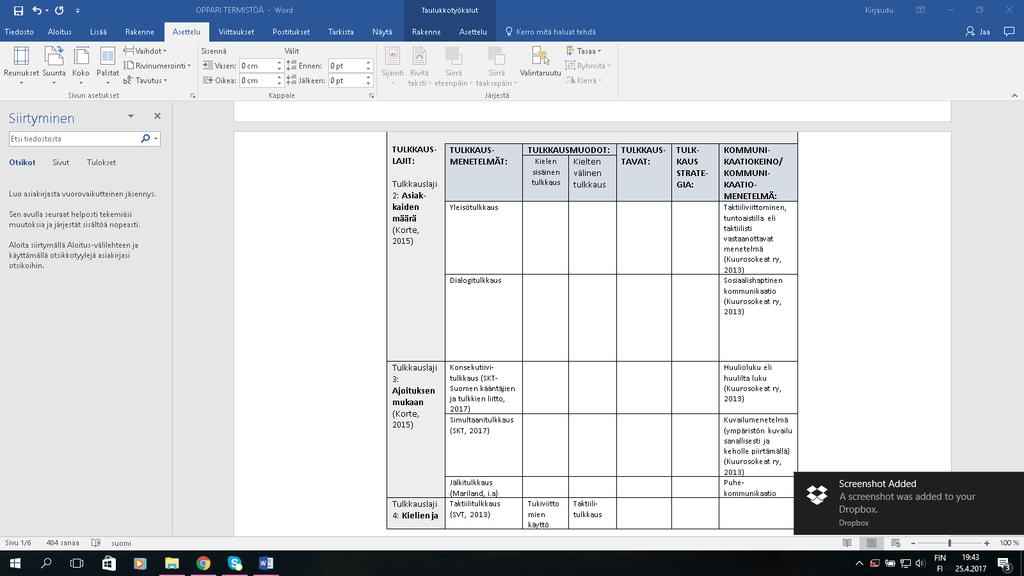Open Windows Start menu
Image resolution: width=1024 pixels, height=576 pixels.
[14, 563]
